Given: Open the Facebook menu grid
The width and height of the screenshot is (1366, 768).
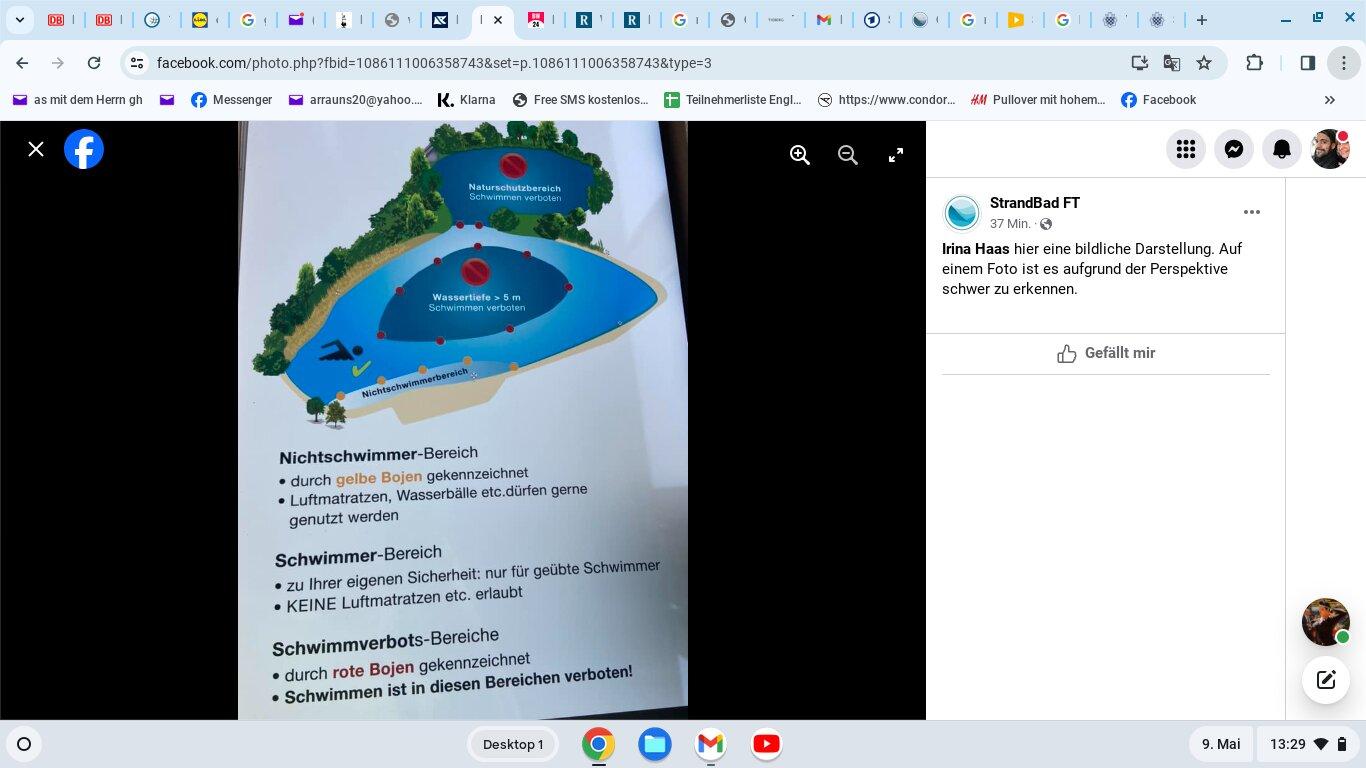Looking at the screenshot, I should pos(1186,149).
